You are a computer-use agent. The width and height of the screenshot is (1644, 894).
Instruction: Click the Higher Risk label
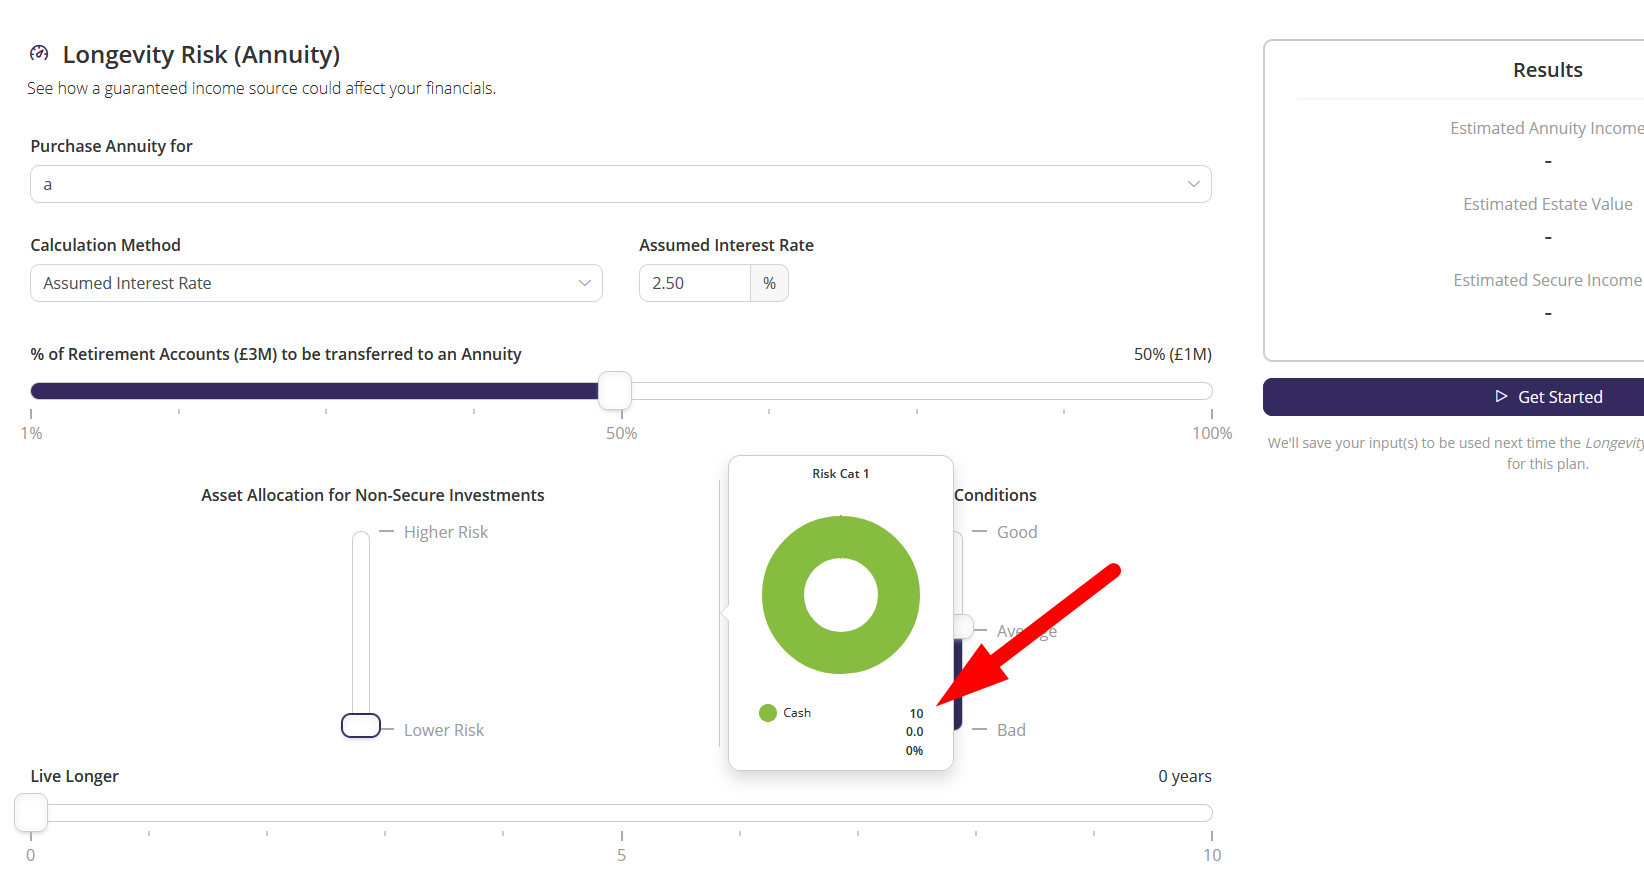pyautogui.click(x=446, y=532)
